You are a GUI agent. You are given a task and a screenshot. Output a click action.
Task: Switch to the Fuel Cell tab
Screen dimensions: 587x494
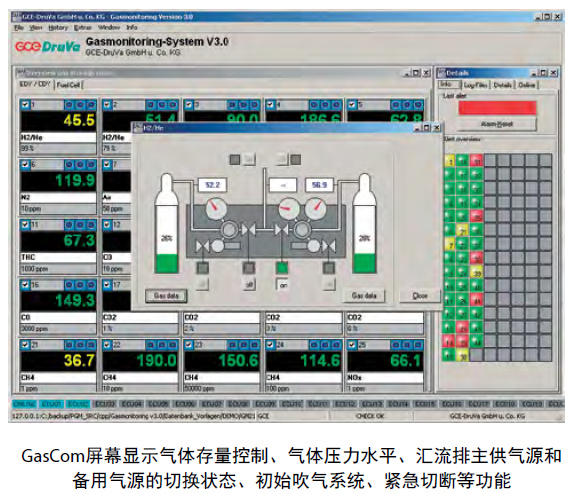click(69, 85)
